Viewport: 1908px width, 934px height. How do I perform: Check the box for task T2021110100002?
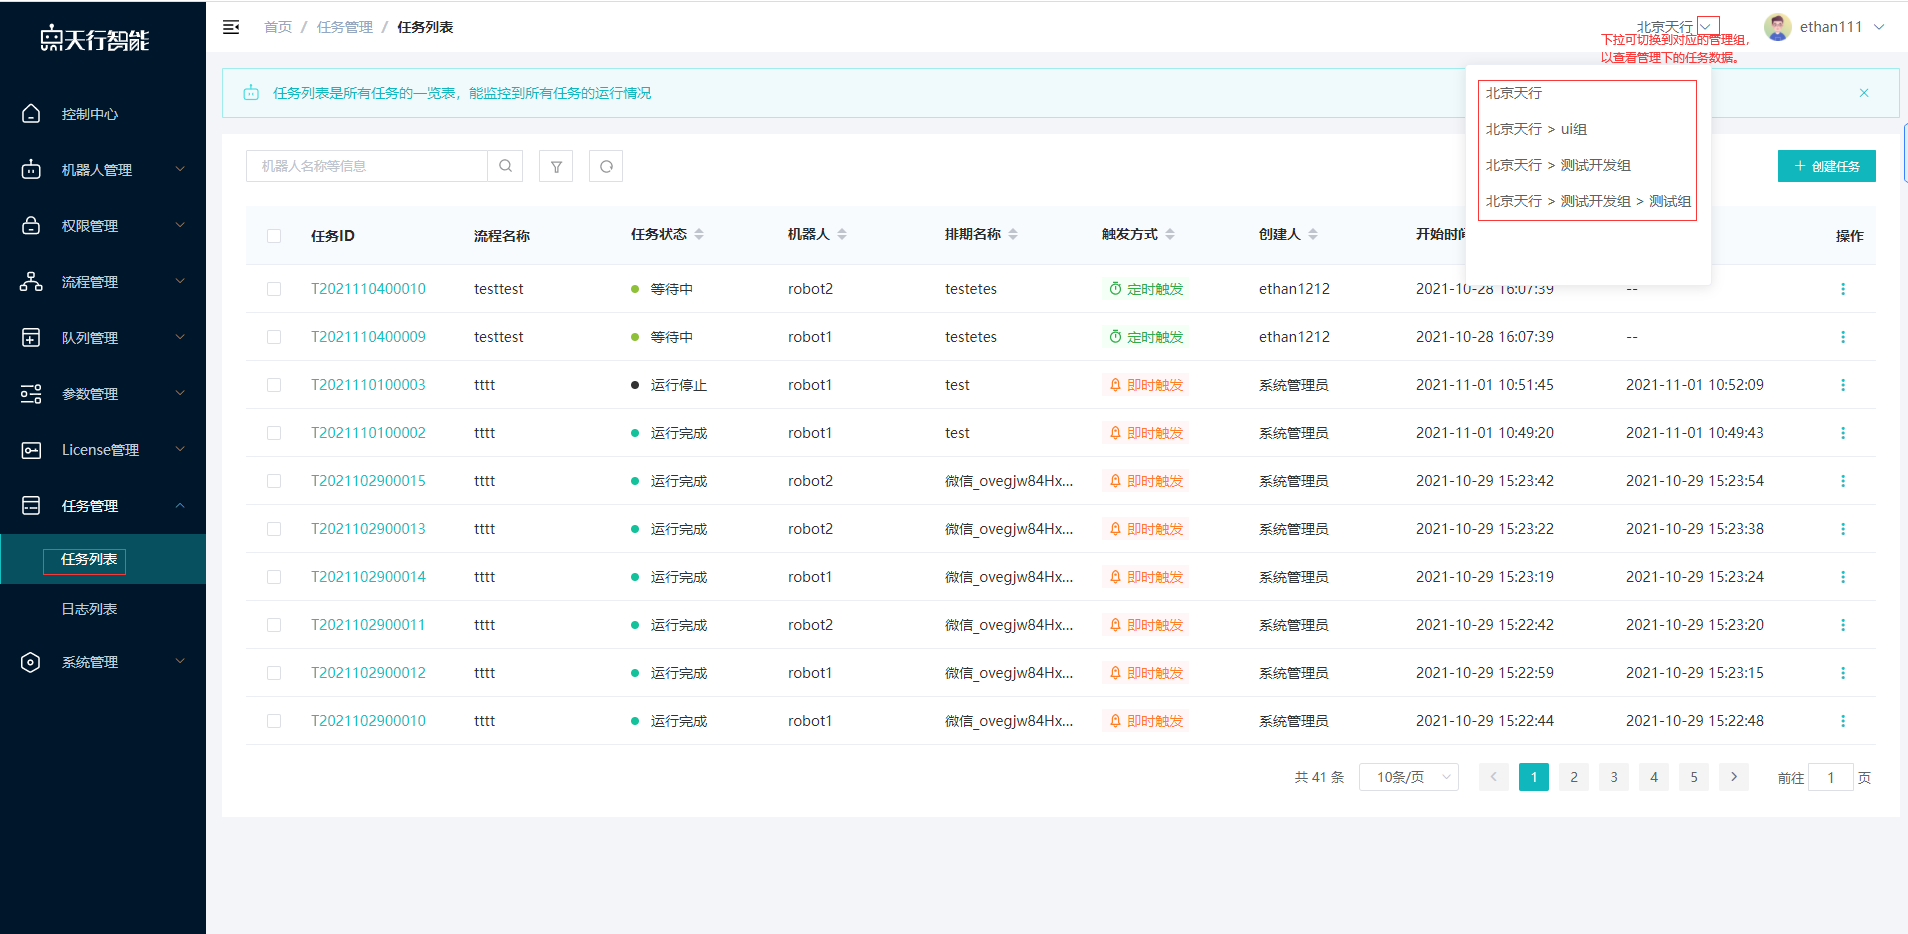pos(274,433)
